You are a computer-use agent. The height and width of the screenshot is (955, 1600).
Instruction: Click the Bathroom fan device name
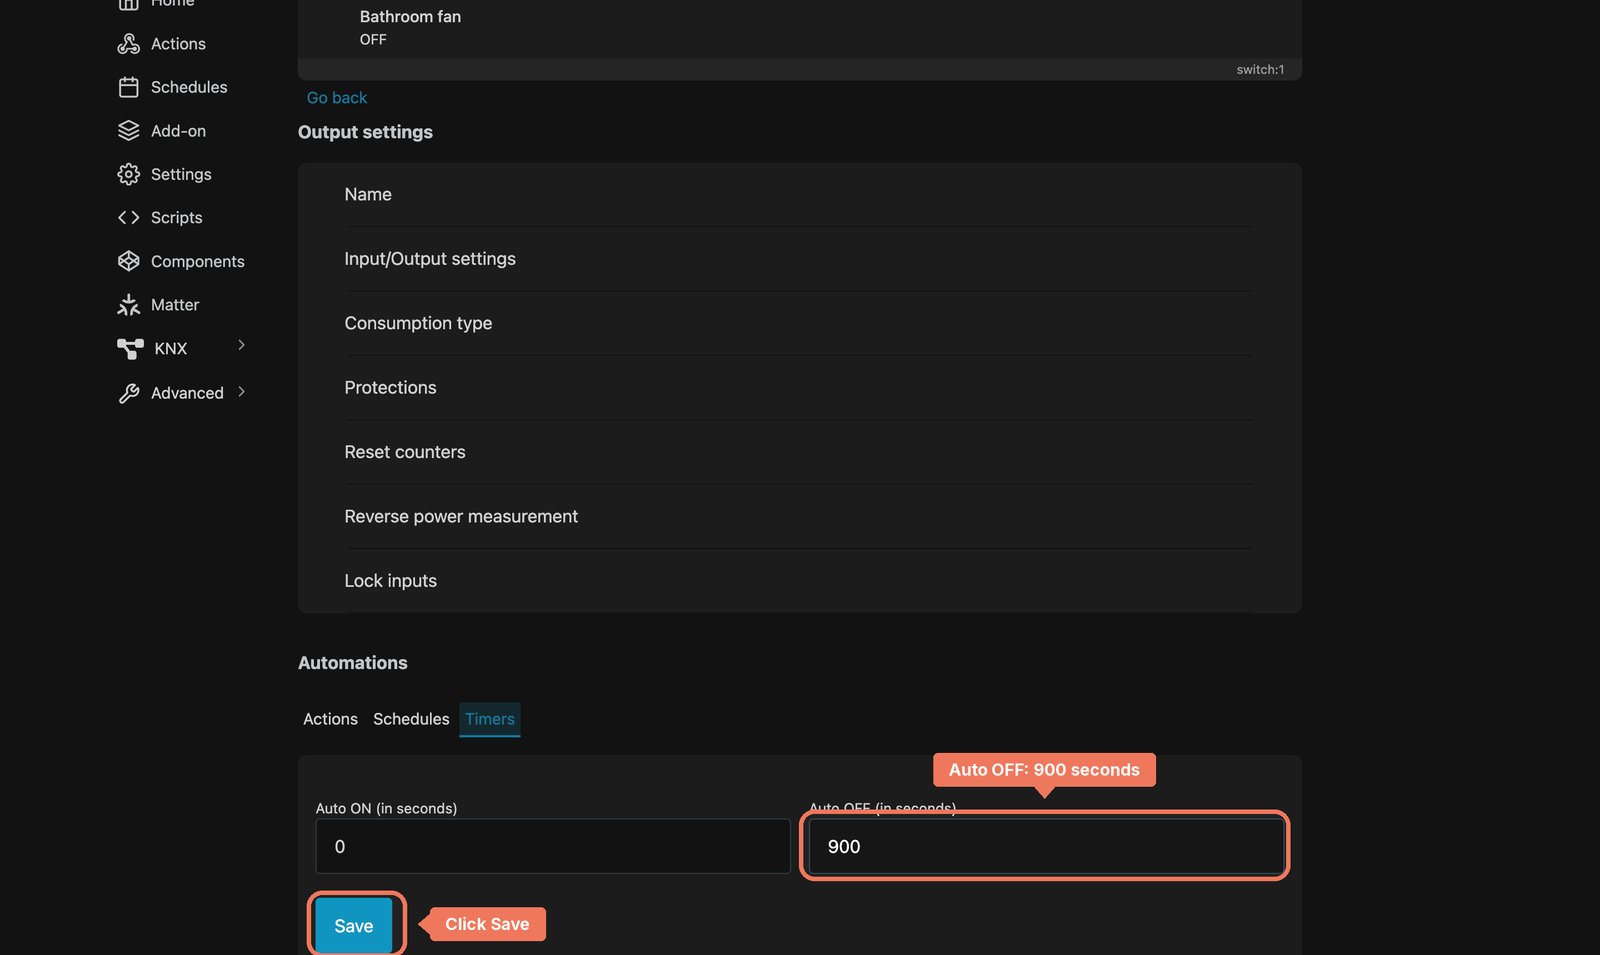coord(410,17)
